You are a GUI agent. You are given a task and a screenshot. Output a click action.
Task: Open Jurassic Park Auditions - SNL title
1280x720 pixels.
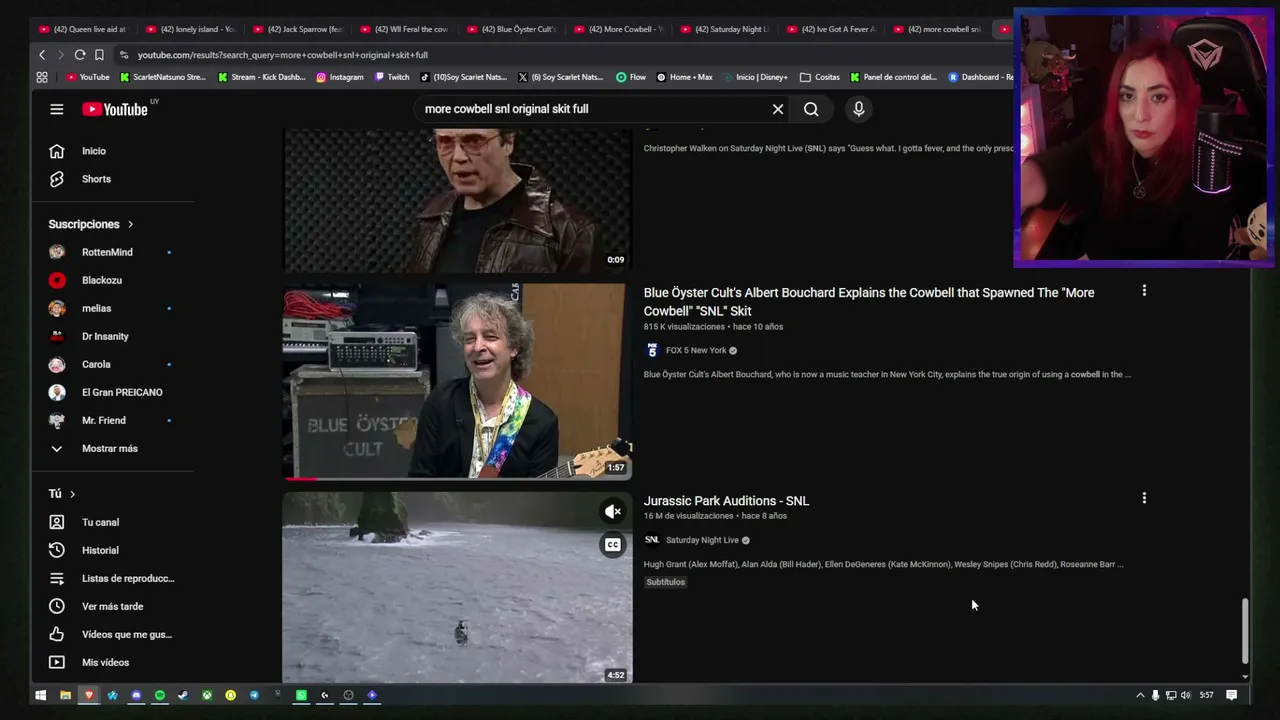(x=726, y=500)
